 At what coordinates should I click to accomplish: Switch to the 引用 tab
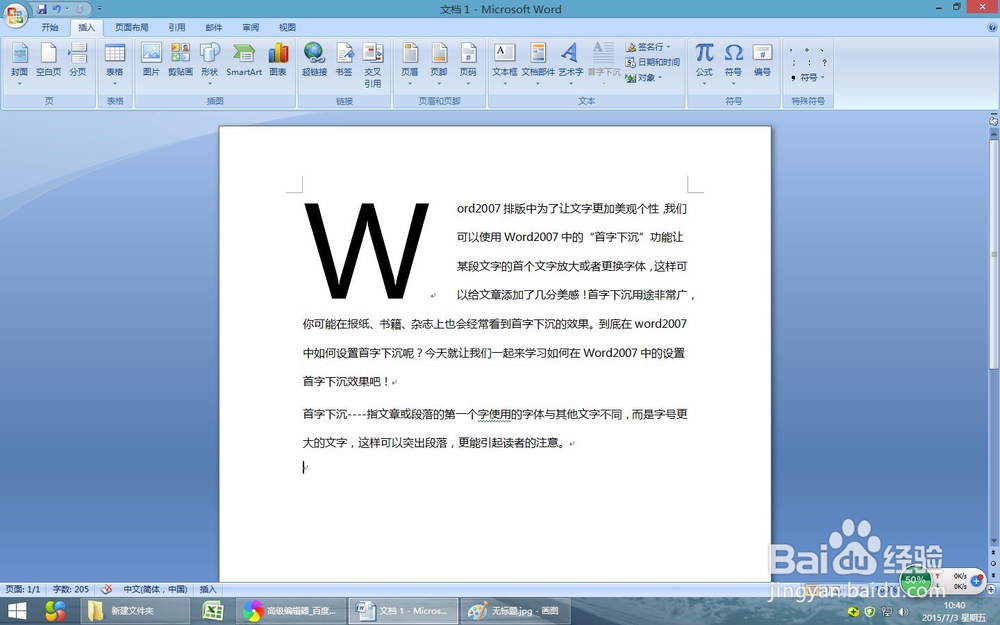tap(177, 27)
